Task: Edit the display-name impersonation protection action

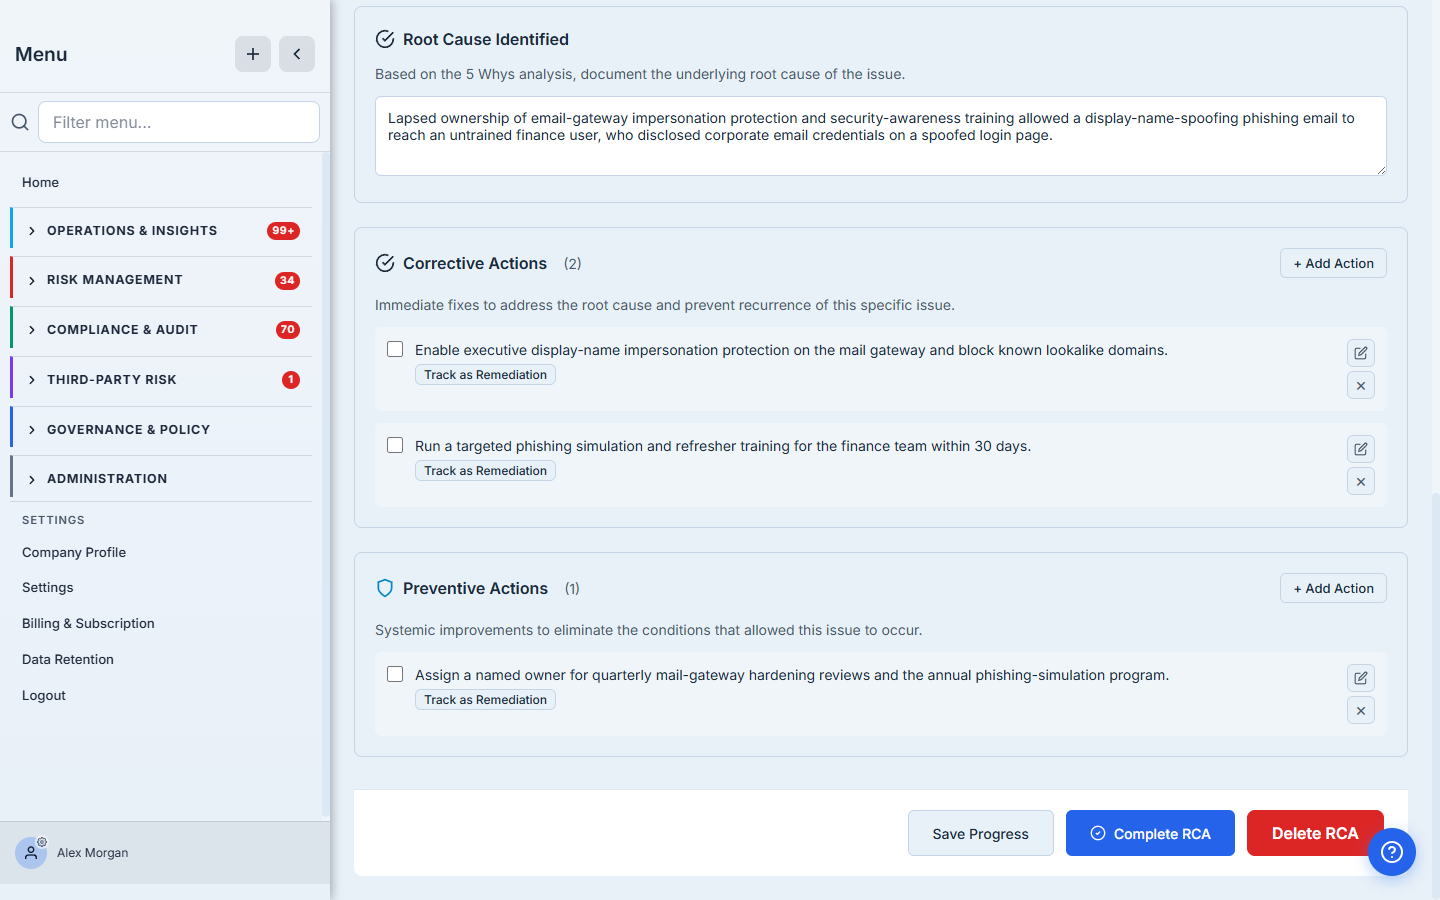Action: point(1361,353)
